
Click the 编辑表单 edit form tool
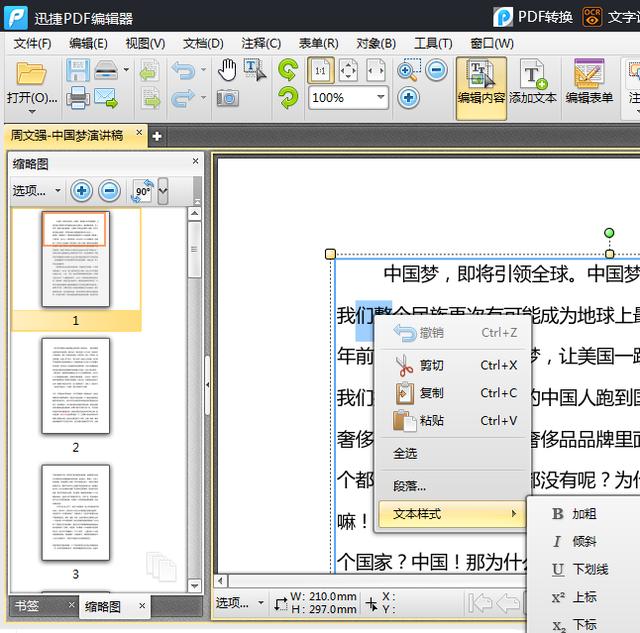(x=589, y=82)
